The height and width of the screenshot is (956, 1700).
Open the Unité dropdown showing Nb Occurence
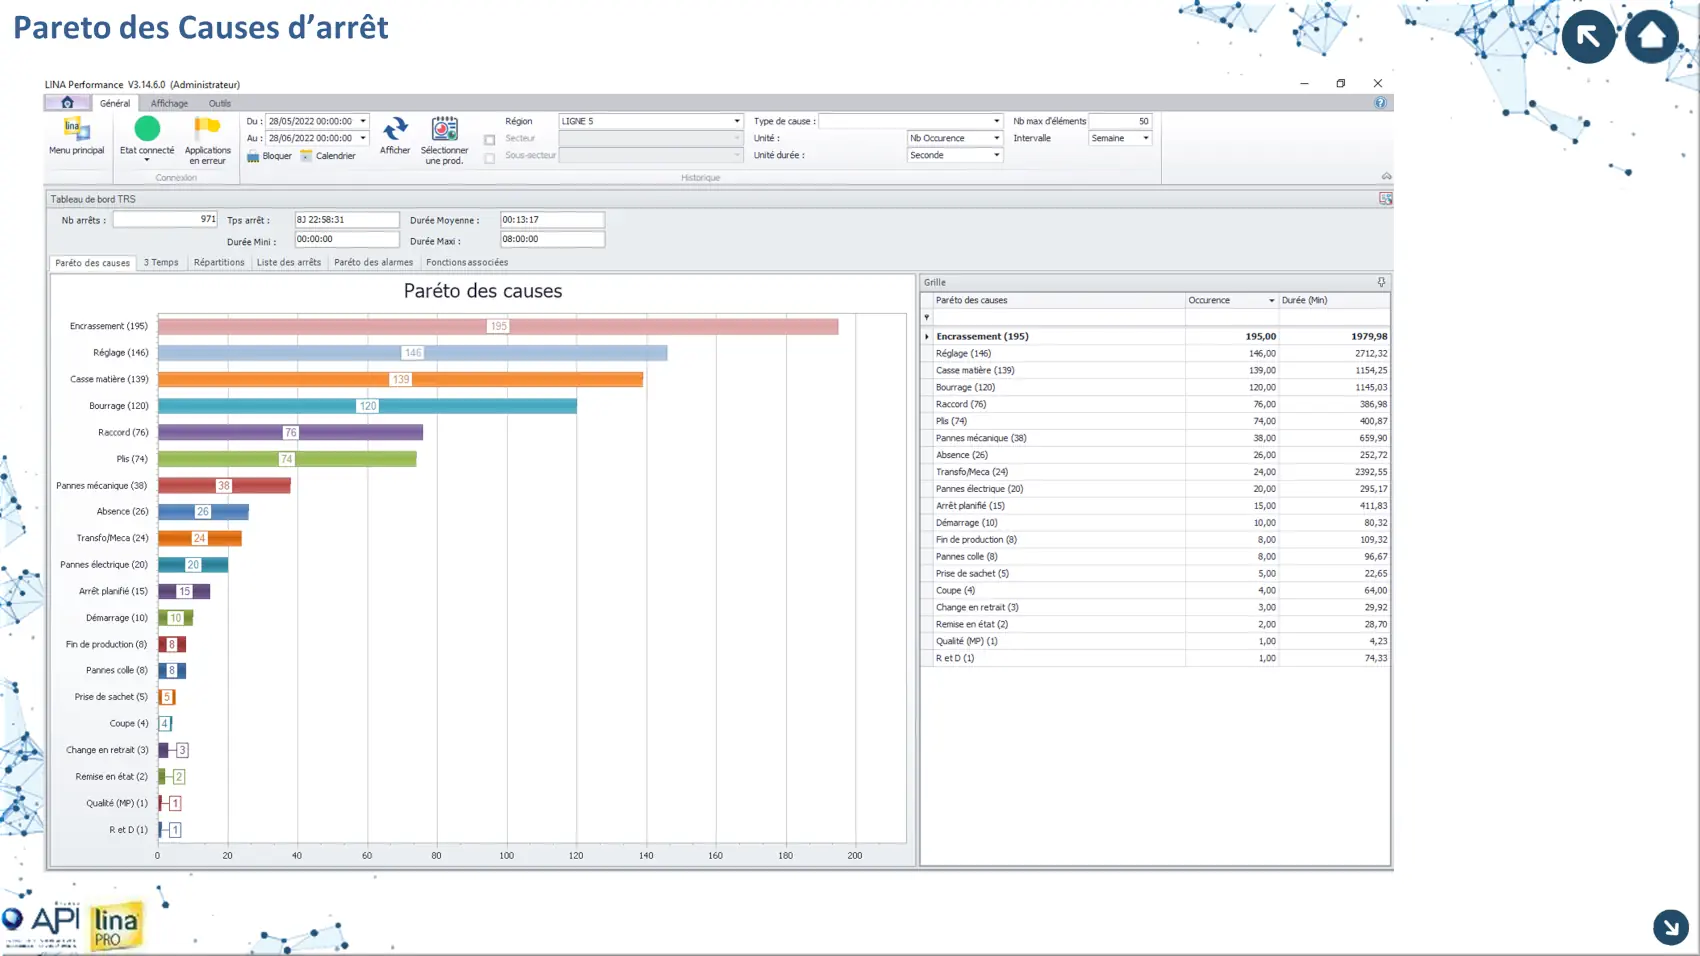pos(995,138)
